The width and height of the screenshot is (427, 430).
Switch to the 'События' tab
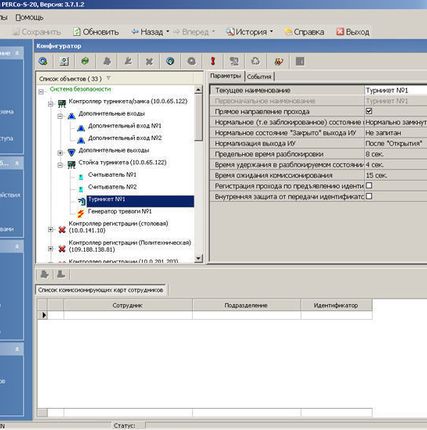point(259,77)
